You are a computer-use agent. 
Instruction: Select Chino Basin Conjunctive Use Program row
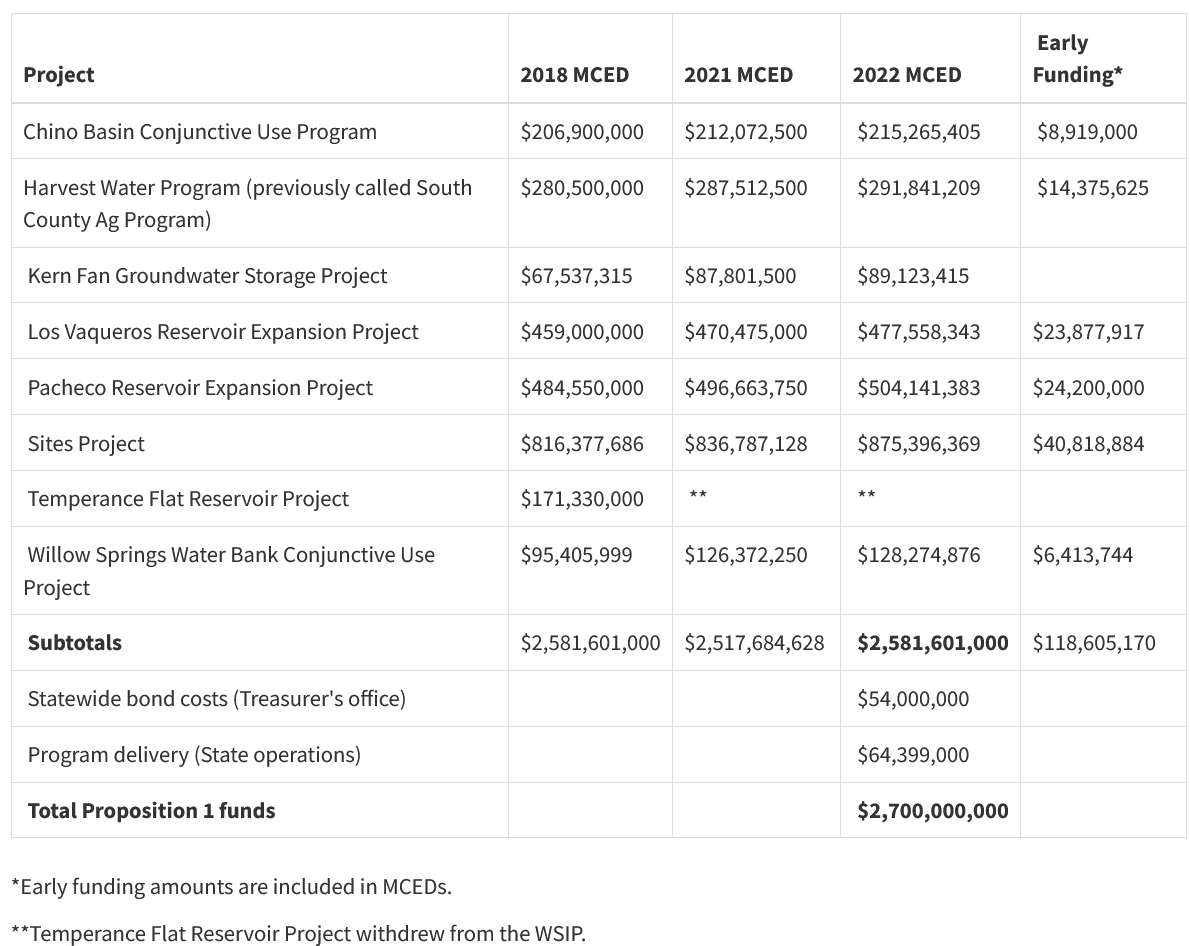[x=599, y=131]
